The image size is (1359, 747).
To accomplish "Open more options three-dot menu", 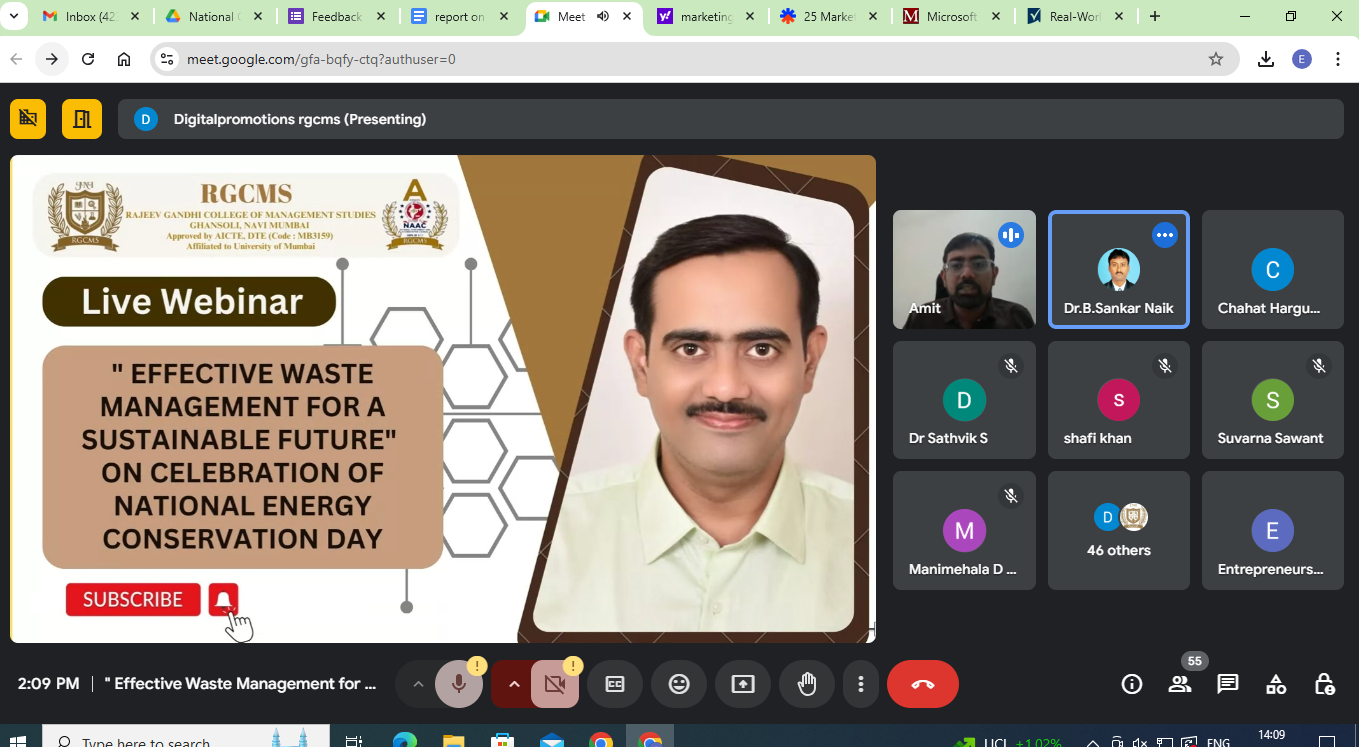I will pos(860,684).
